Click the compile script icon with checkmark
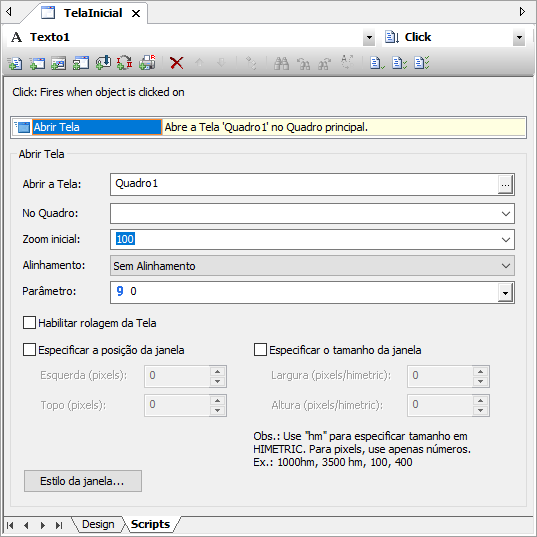The height and width of the screenshot is (537, 537). pyautogui.click(x=377, y=63)
